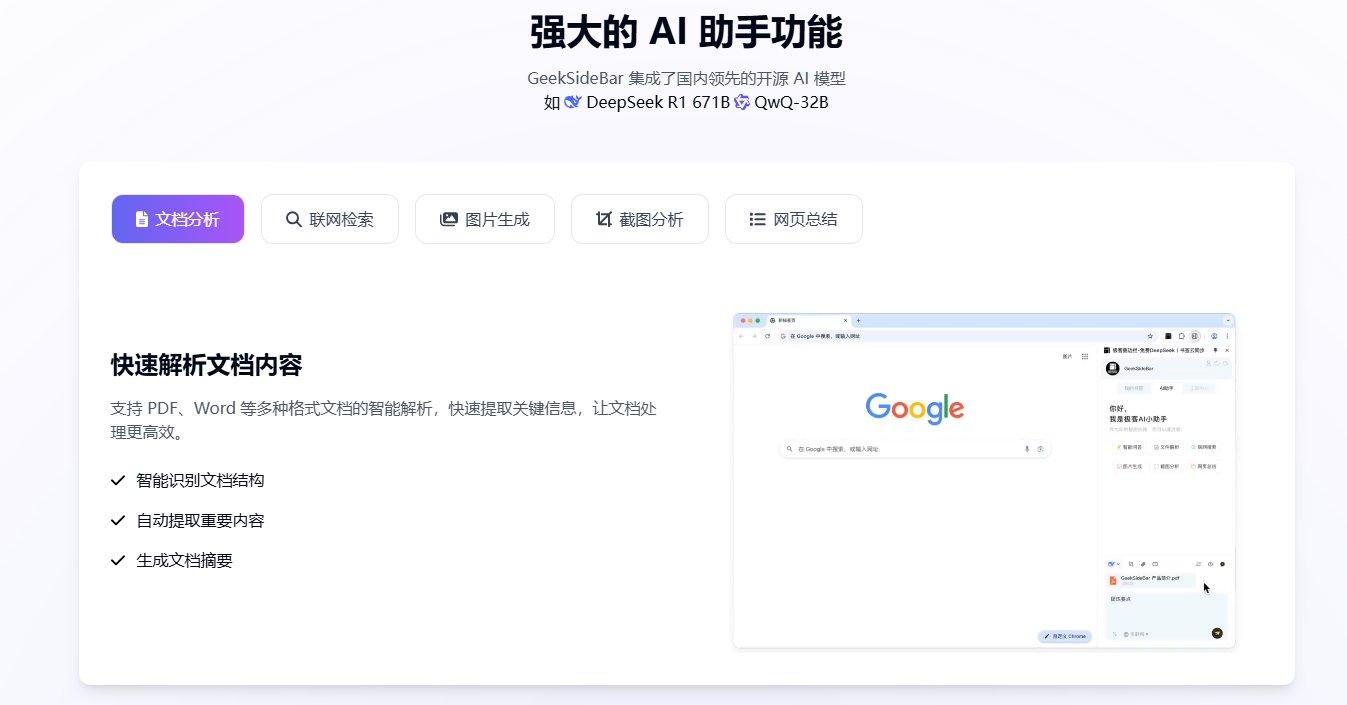The image size is (1347, 705).
Task: Click the heading '快速解析文档内容'
Action: pyautogui.click(x=207, y=365)
